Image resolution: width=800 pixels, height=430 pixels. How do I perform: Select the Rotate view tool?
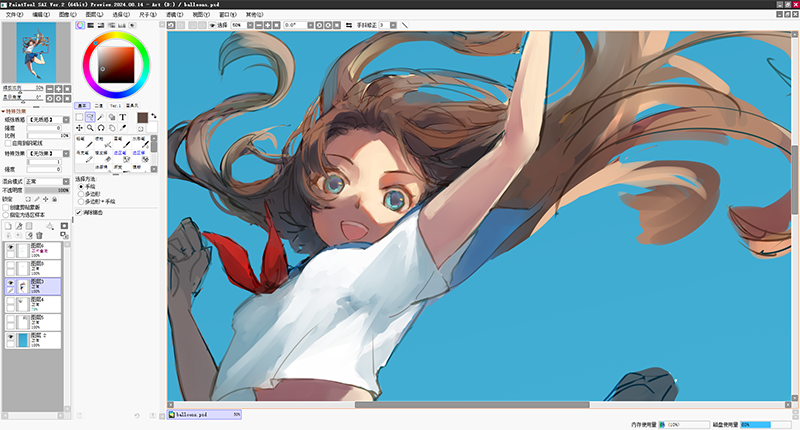pos(101,128)
